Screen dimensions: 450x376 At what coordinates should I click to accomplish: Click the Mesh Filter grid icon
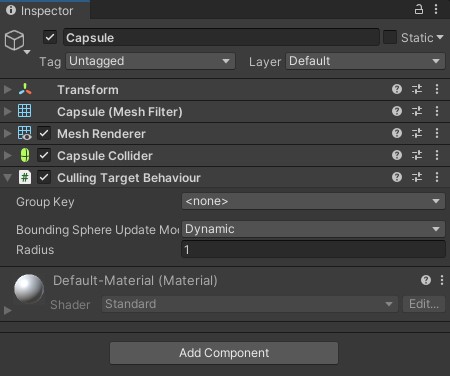(25, 111)
